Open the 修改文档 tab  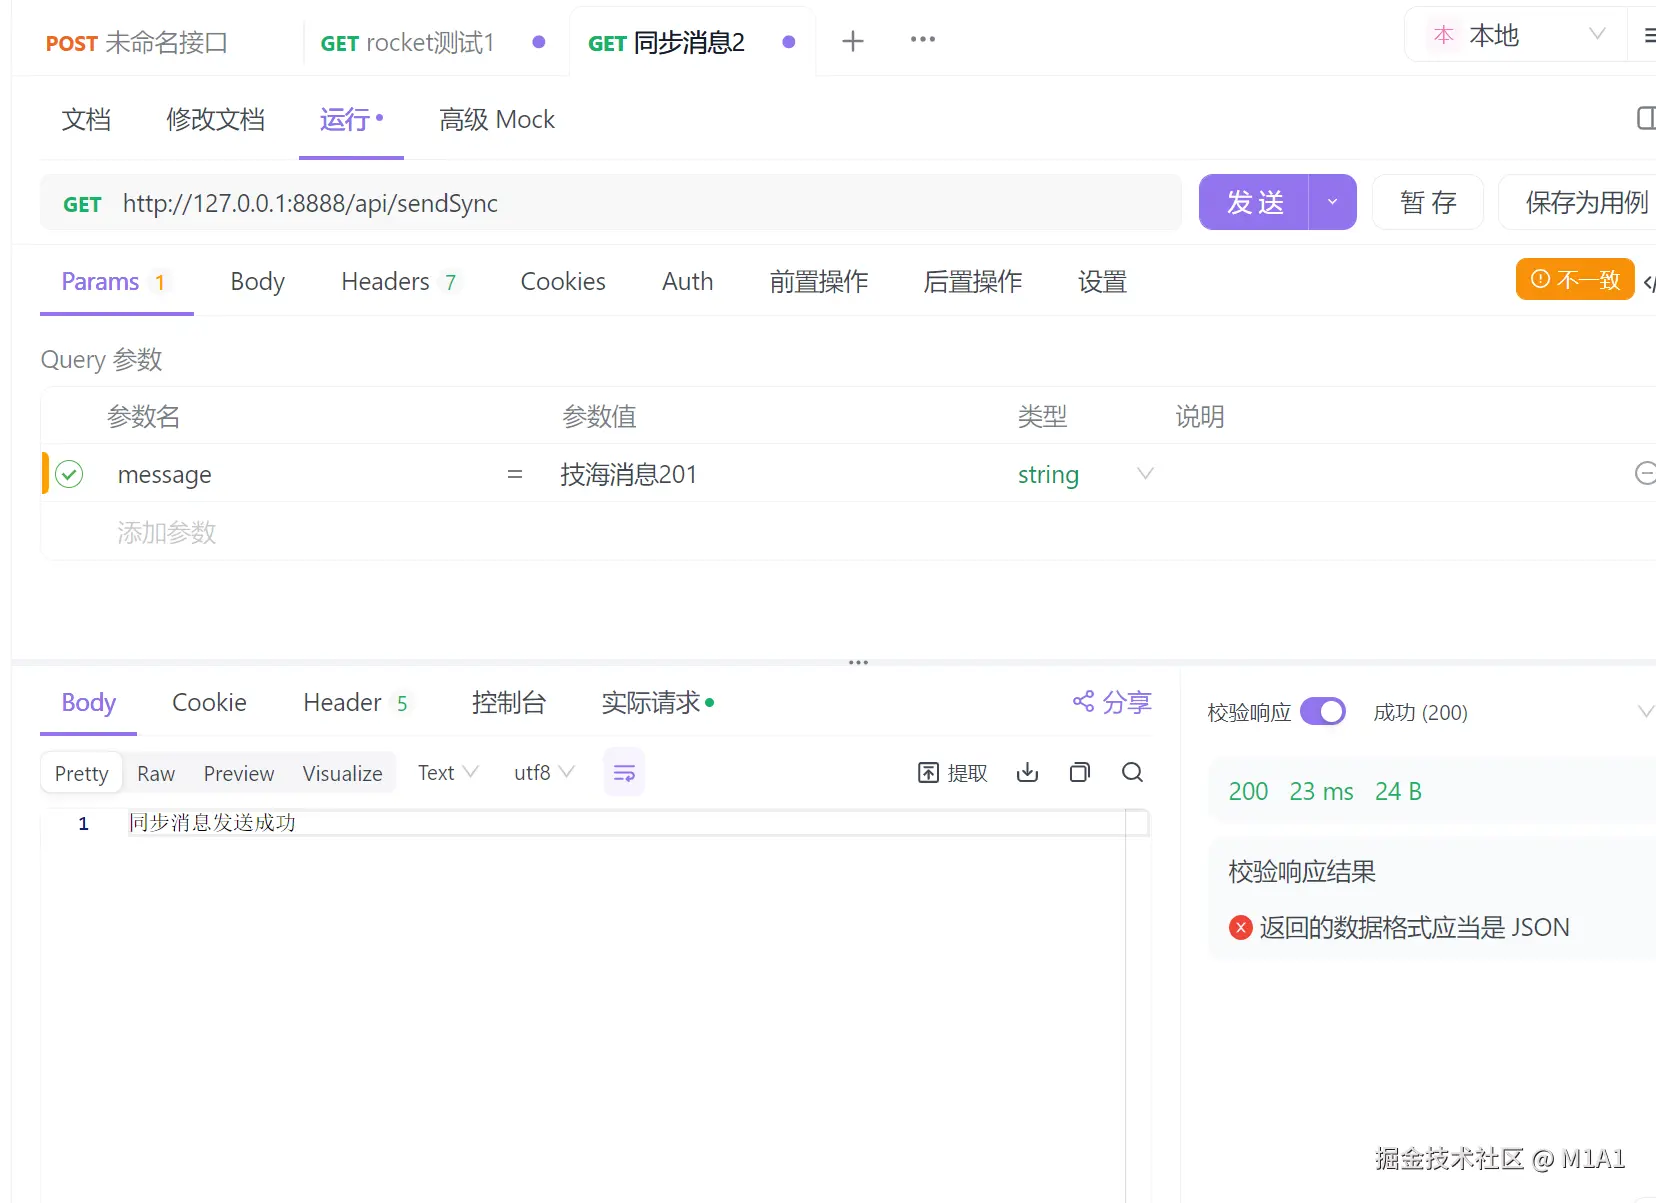(x=216, y=120)
